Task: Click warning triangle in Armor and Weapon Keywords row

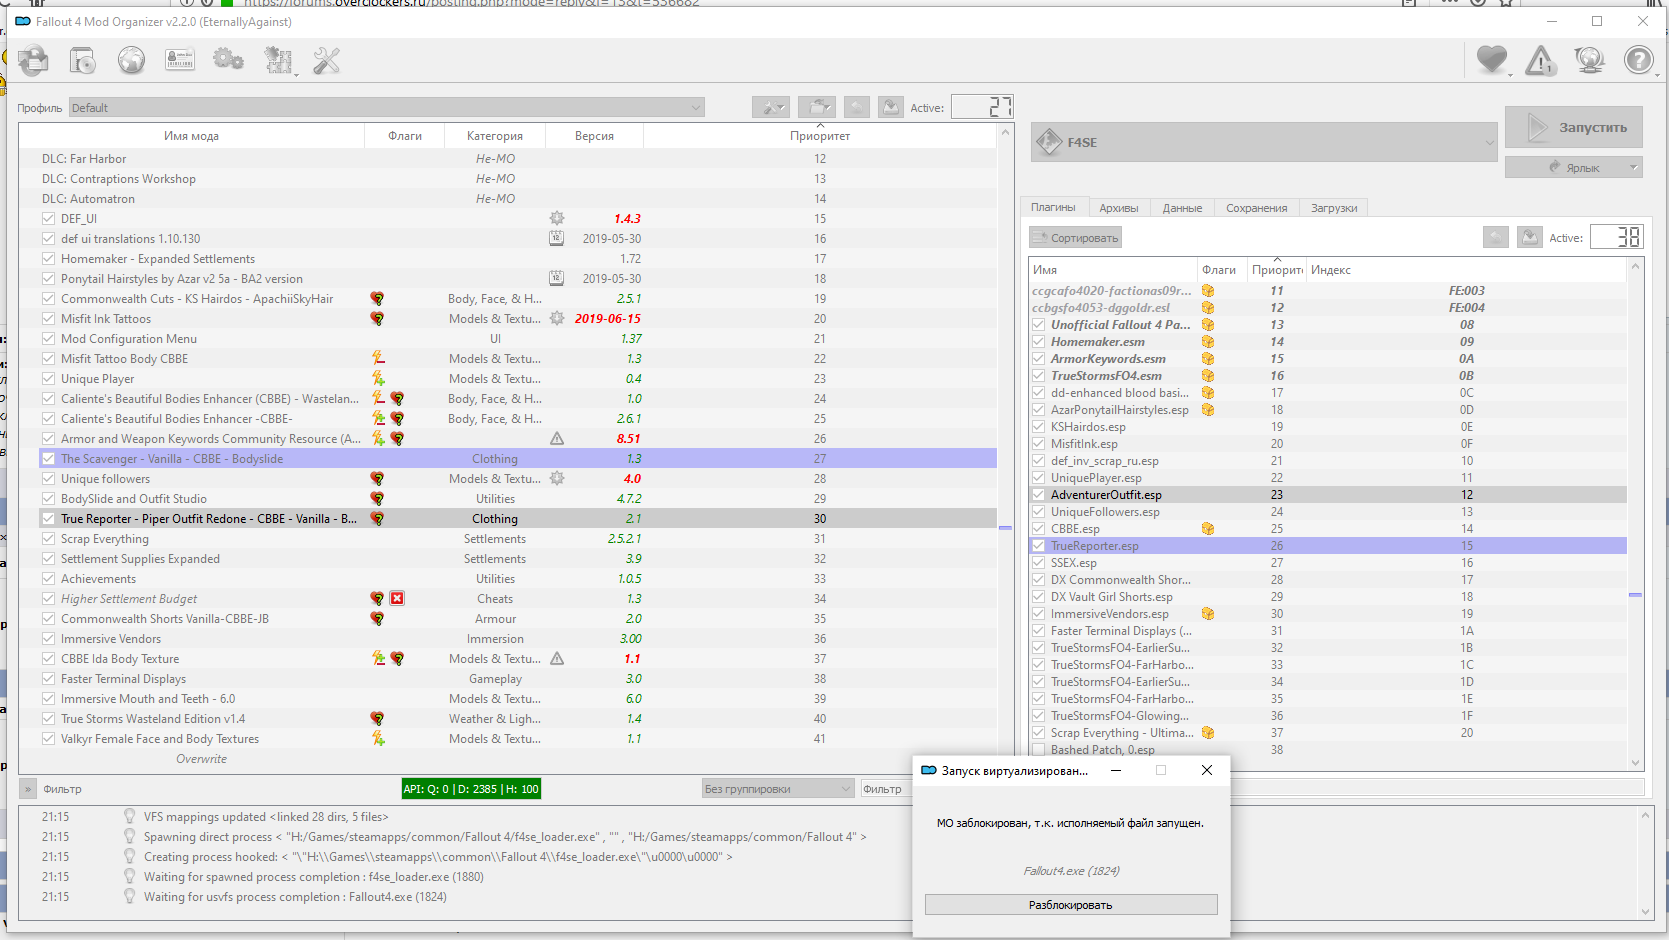Action: pos(557,439)
